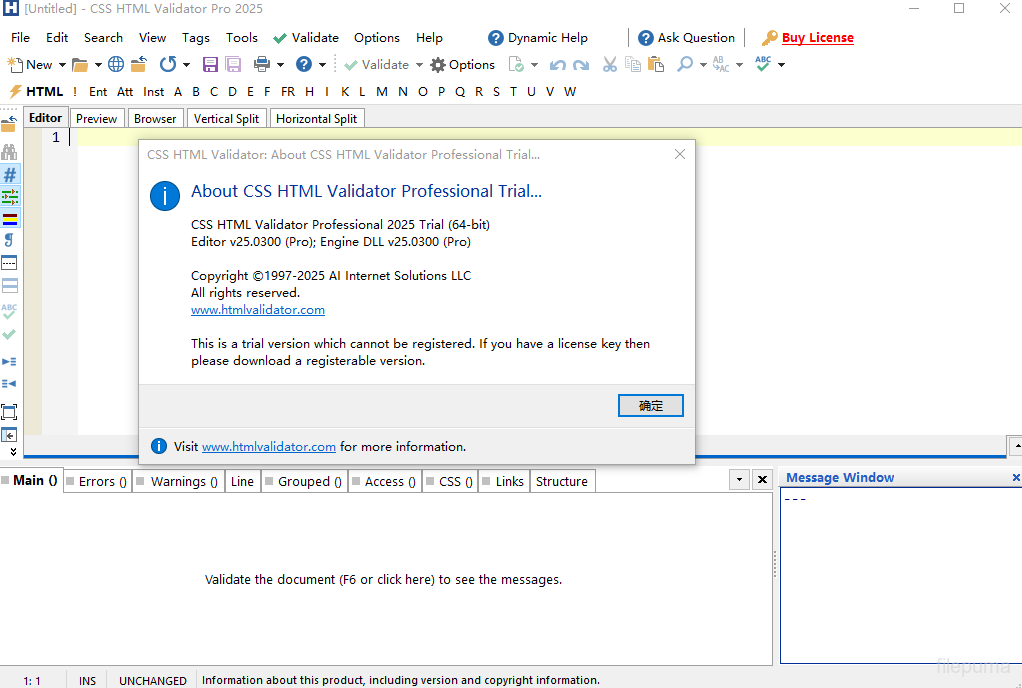Click the lightning bolt HTML tag icon

15,92
